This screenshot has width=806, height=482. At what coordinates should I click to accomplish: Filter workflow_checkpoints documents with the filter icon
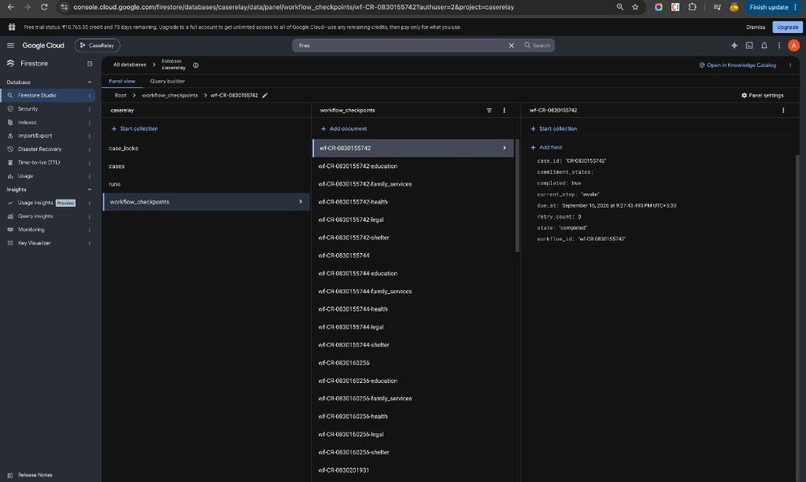(x=489, y=110)
